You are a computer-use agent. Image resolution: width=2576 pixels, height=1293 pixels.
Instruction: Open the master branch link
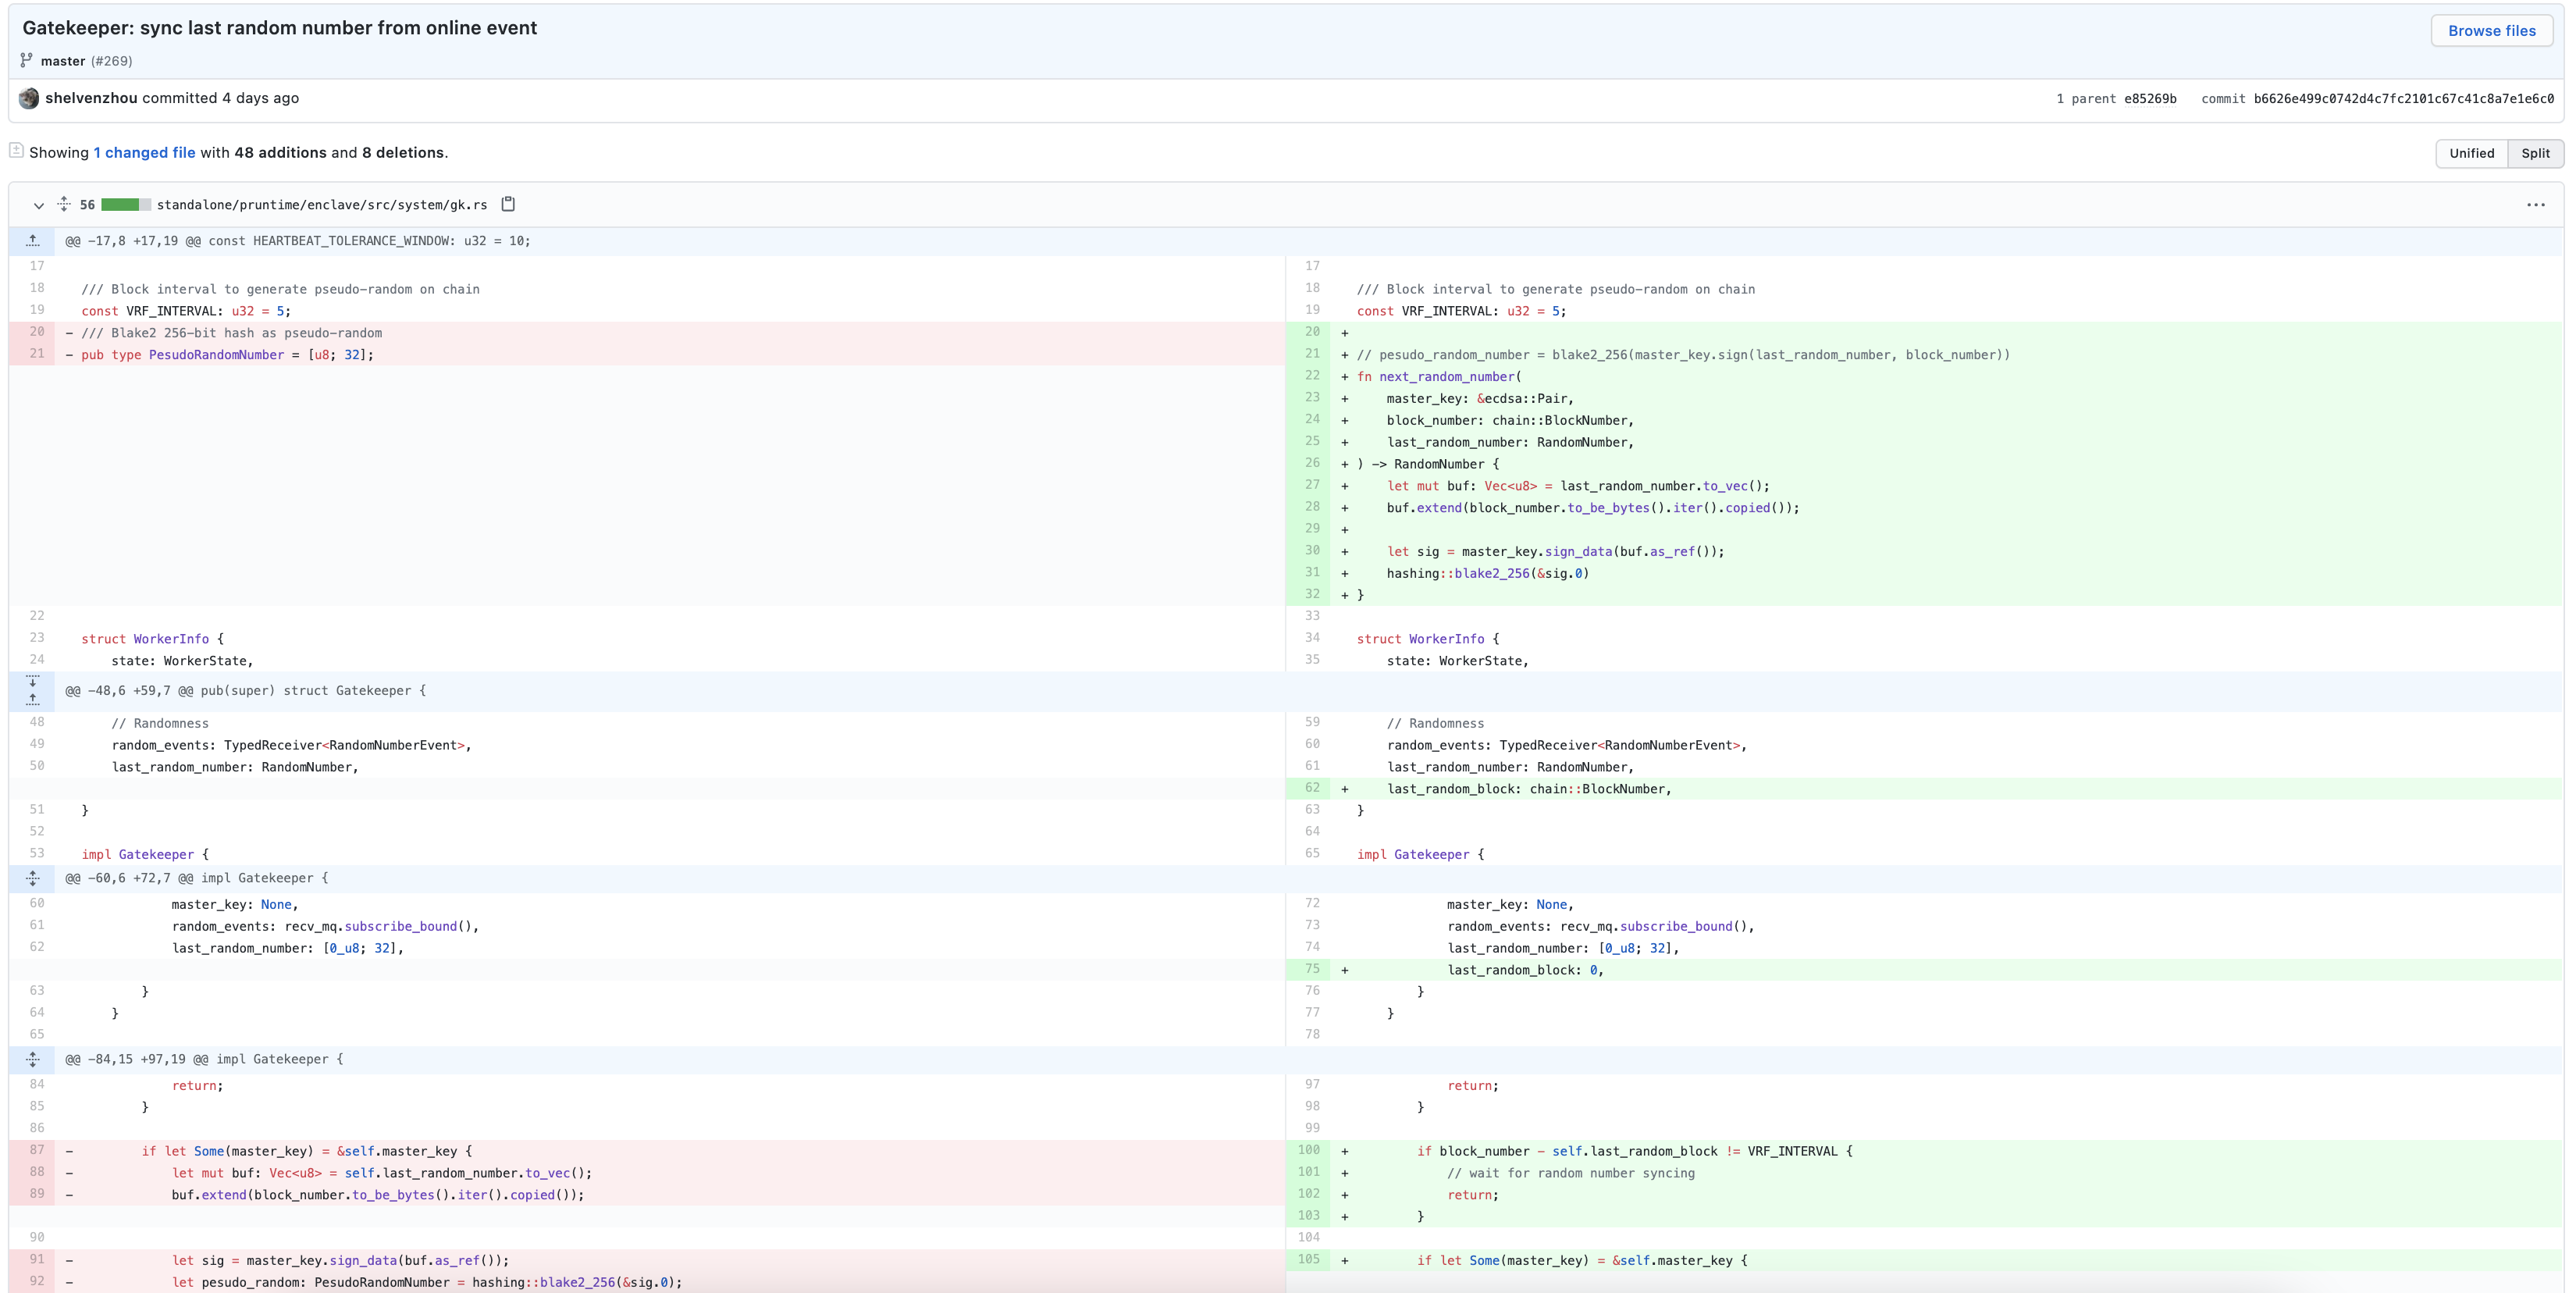(63, 61)
